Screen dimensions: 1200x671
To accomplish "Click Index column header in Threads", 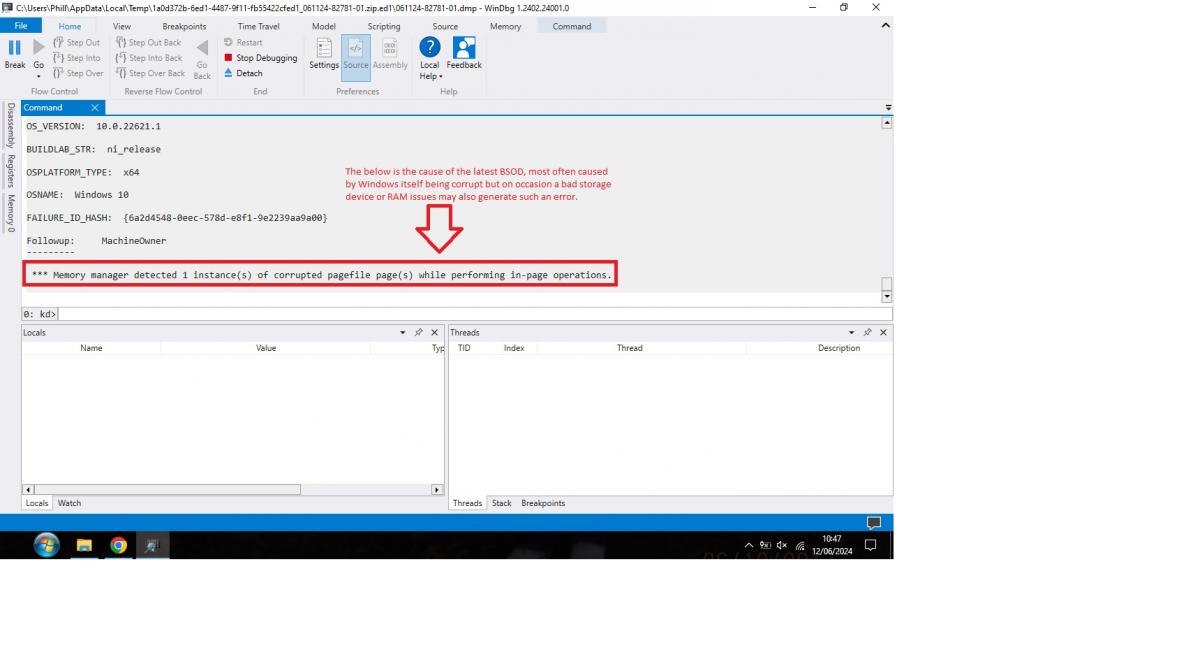I will 514,348.
